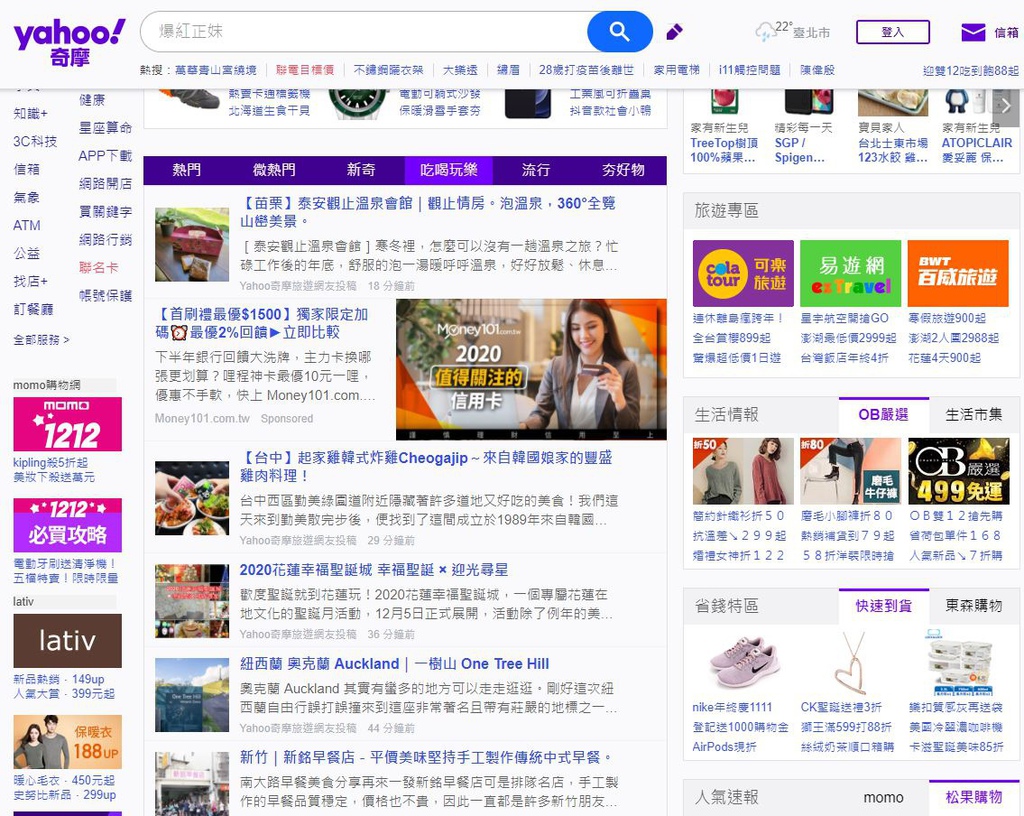This screenshot has height=816, width=1024.
Task: Click the 登入 login button
Action: [x=893, y=32]
